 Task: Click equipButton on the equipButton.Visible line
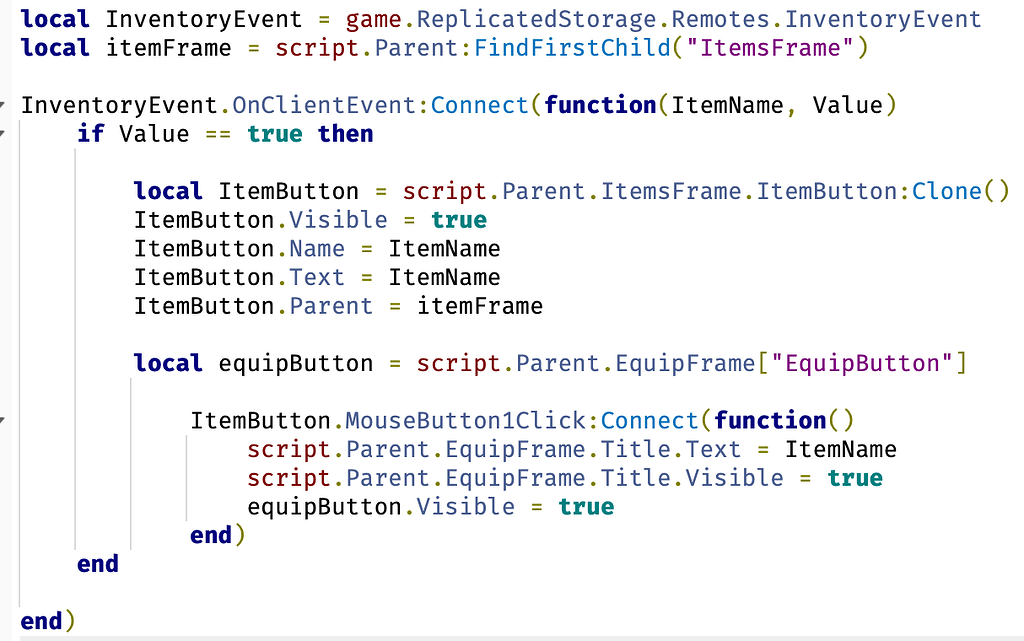click(x=324, y=507)
